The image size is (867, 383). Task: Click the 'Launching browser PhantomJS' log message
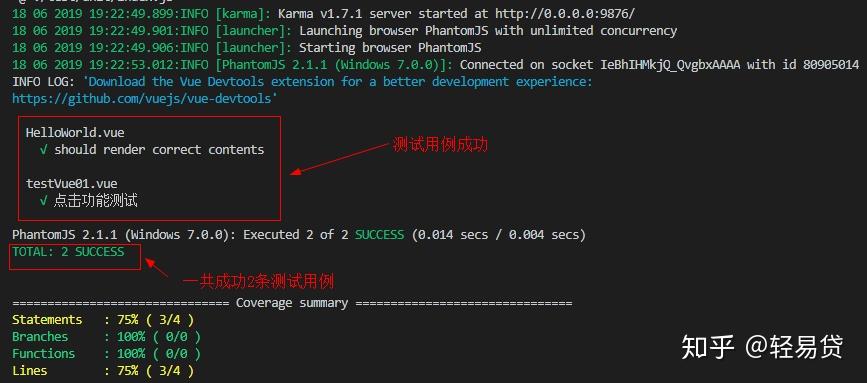coord(488,30)
